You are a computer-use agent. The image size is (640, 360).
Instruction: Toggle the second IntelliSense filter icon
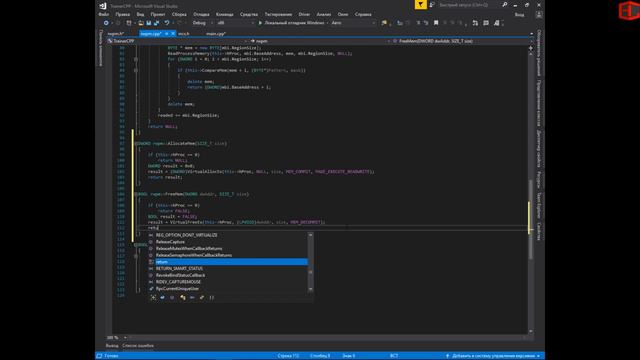162,298
